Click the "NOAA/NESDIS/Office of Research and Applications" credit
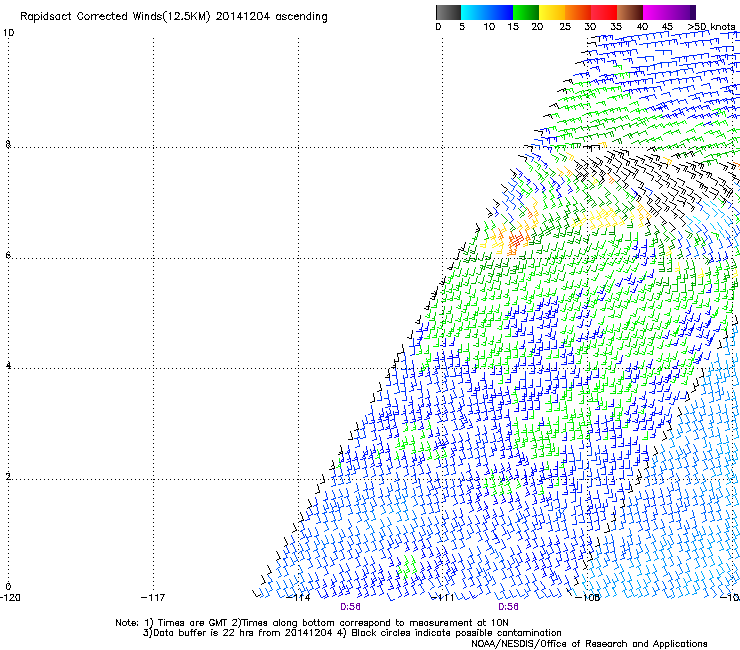 (x=589, y=644)
